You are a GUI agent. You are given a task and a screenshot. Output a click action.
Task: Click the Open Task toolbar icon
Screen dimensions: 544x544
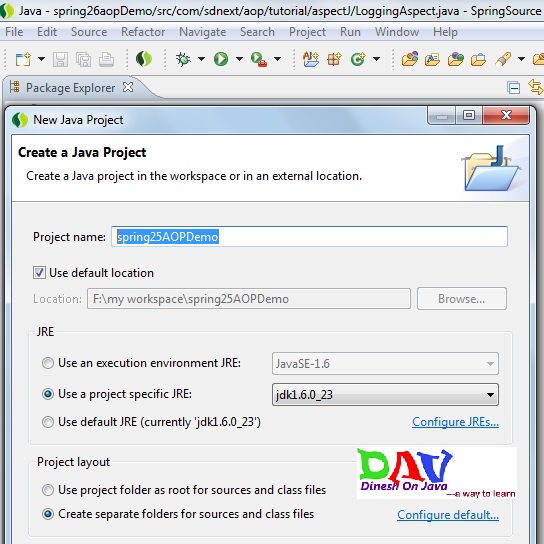pyautogui.click(x=432, y=59)
